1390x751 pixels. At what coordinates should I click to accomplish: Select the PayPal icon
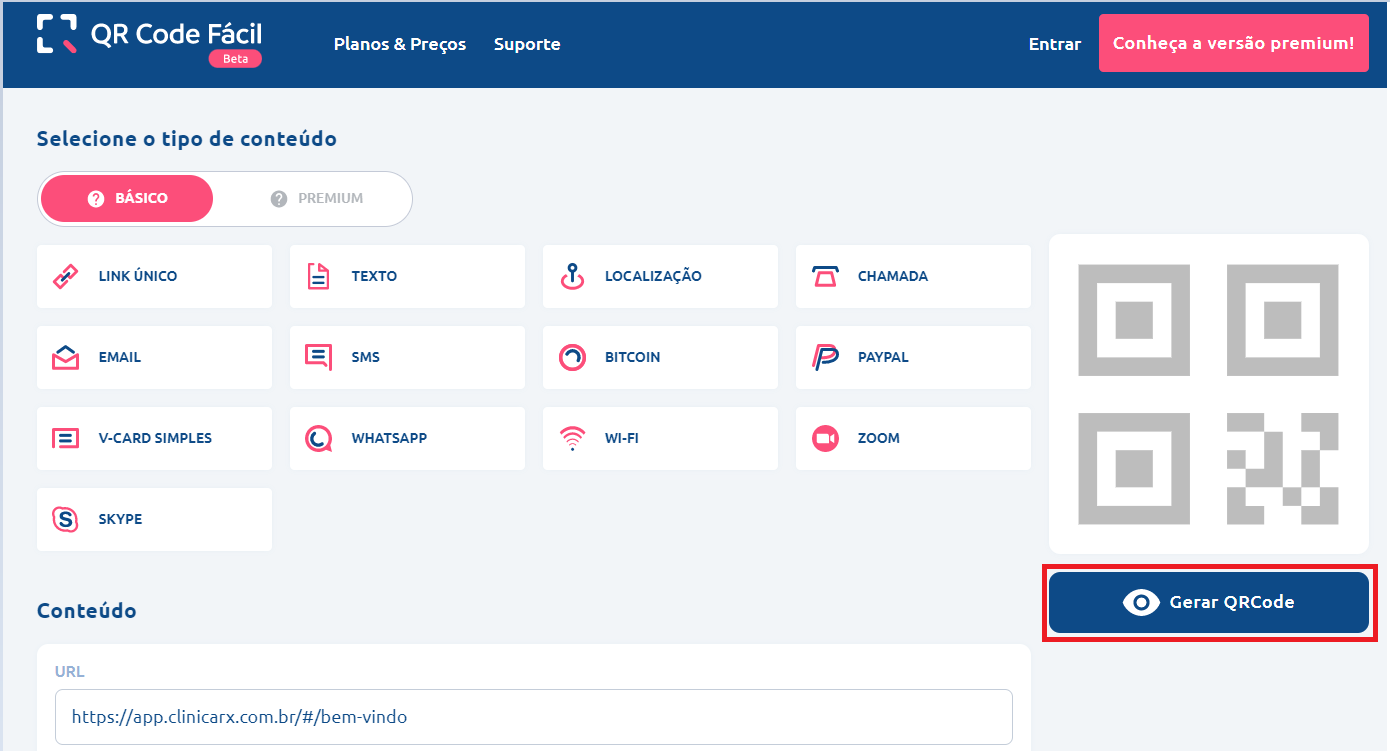825,358
